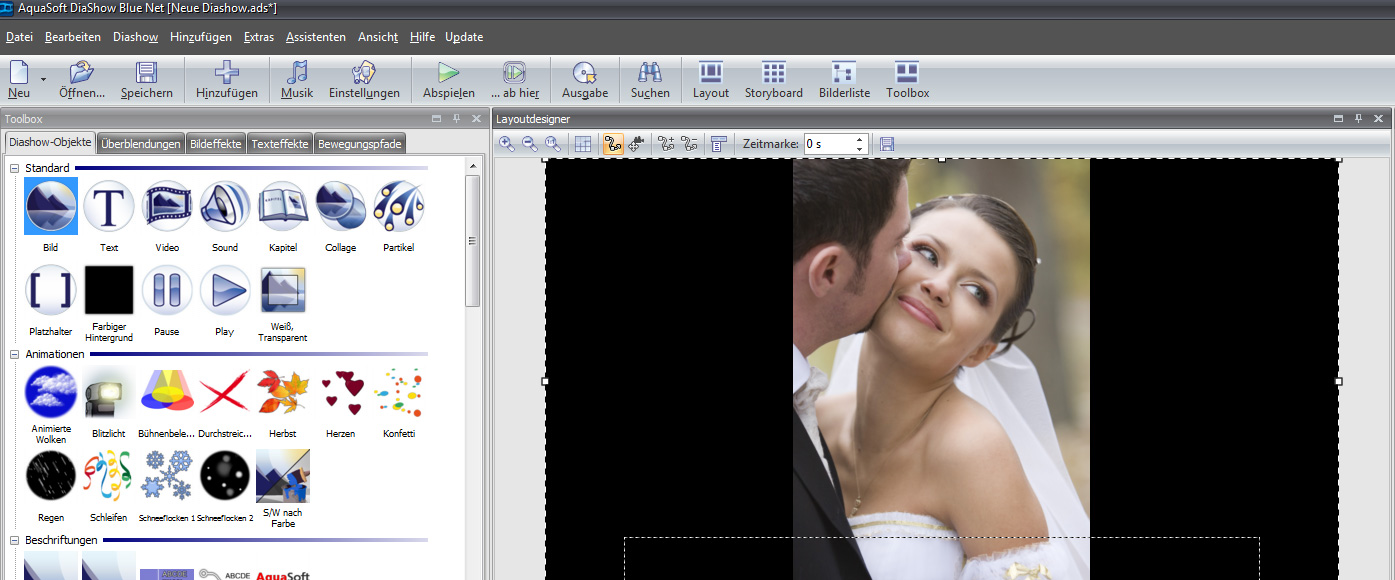
Task: Click into the Zeitmarke time field
Action: (x=828, y=144)
